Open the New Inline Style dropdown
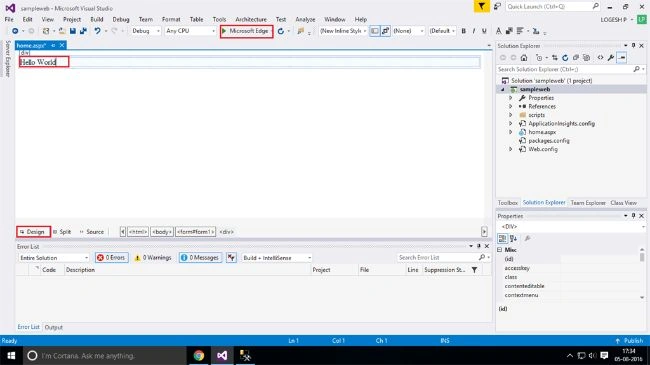The height and width of the screenshot is (365, 650). [x=343, y=31]
